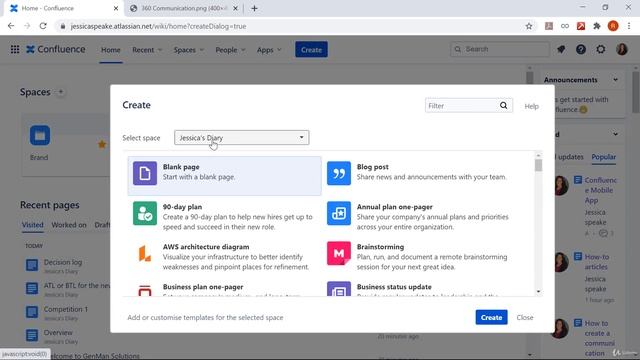Pick the Annual plan one-pager icon
Viewport: 640px width, 360px height.
tap(339, 213)
